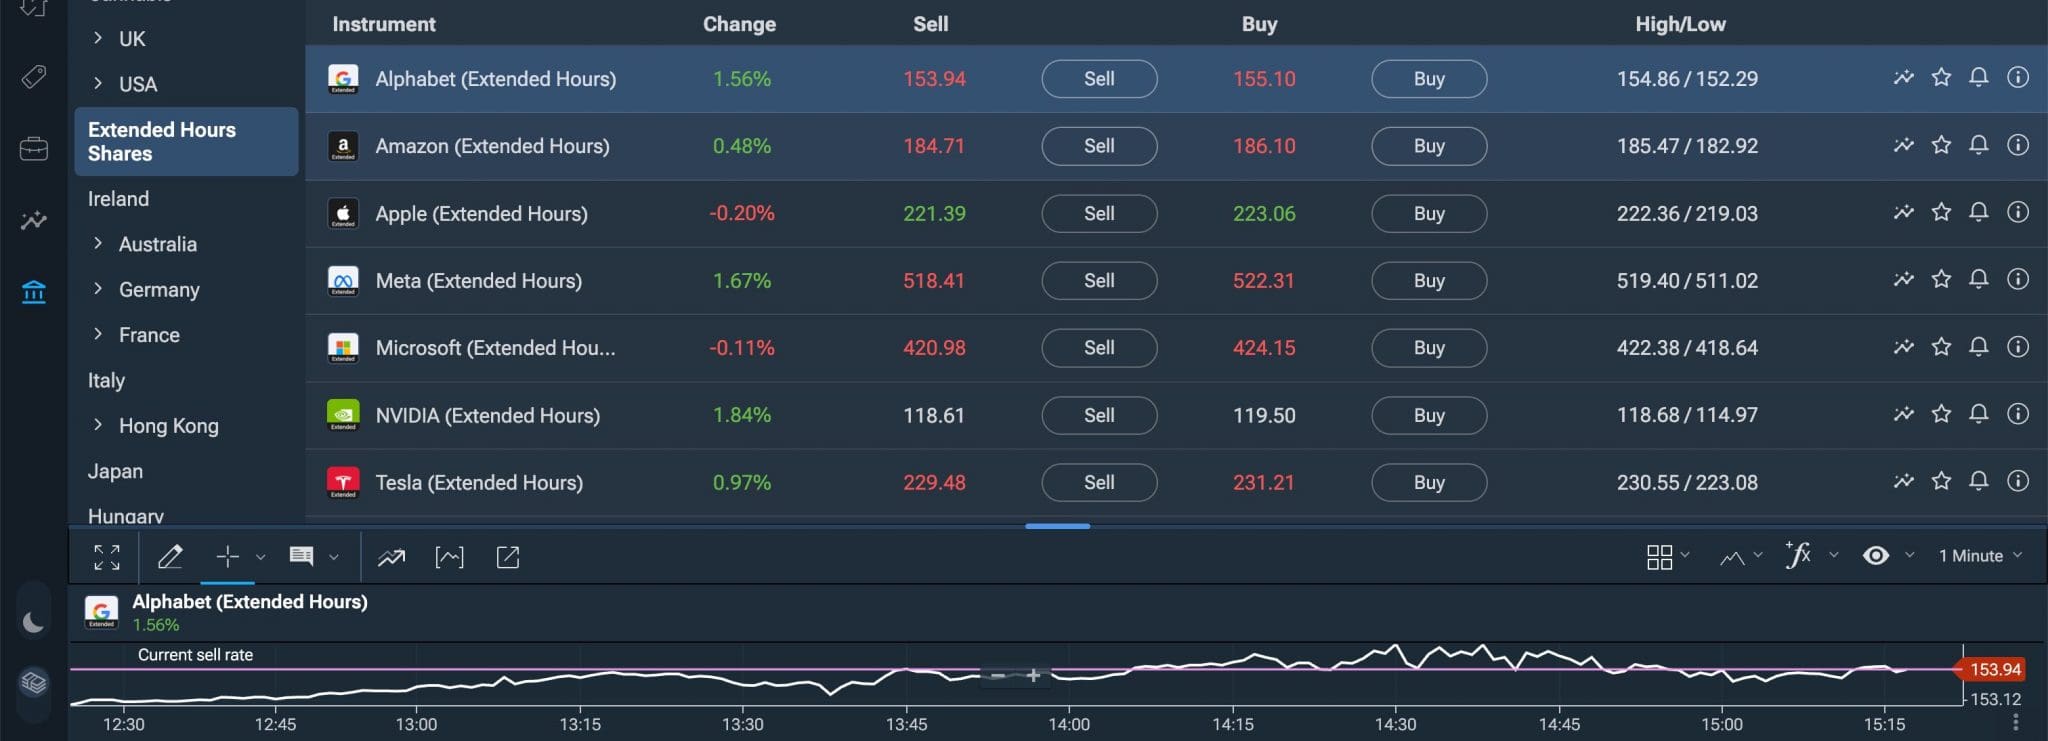Select Ireland category
This screenshot has width=2048, height=741.
click(x=118, y=199)
